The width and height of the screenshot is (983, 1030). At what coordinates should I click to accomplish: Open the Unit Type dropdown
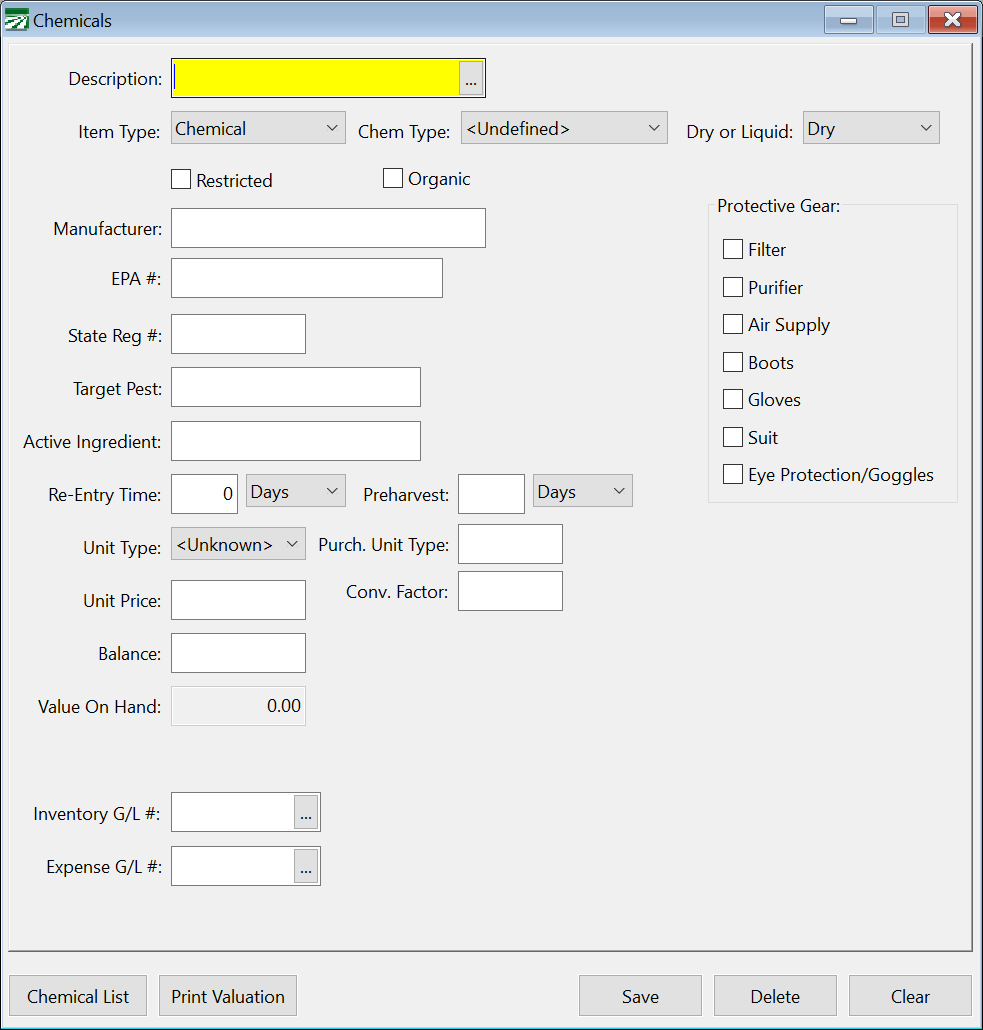238,545
